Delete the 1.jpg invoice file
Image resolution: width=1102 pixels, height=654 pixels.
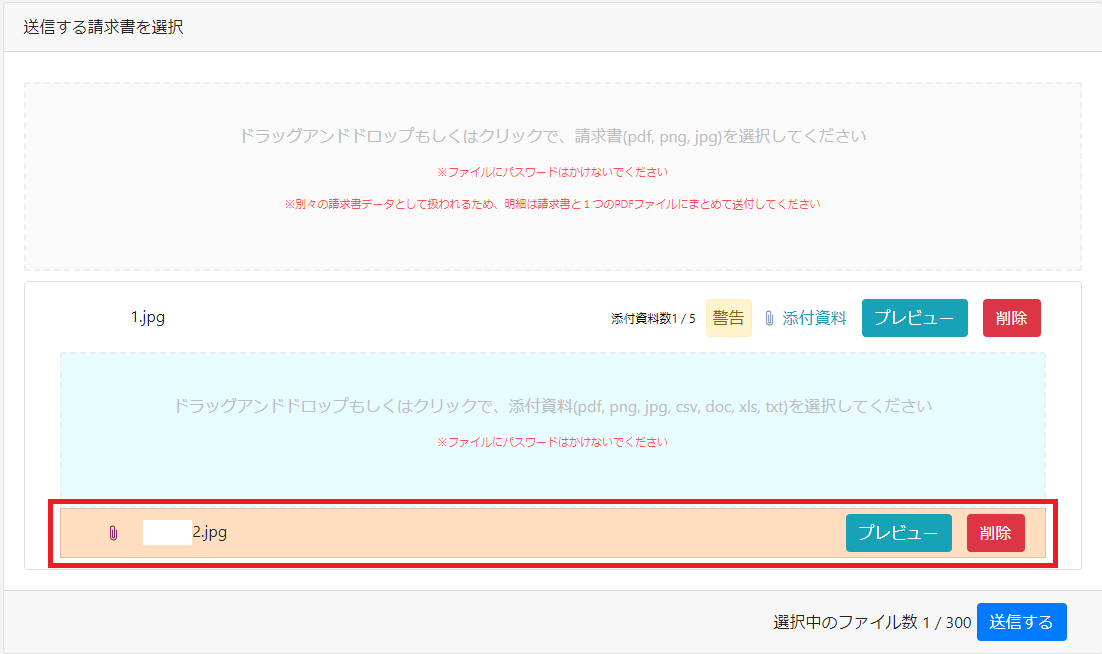(x=1011, y=318)
